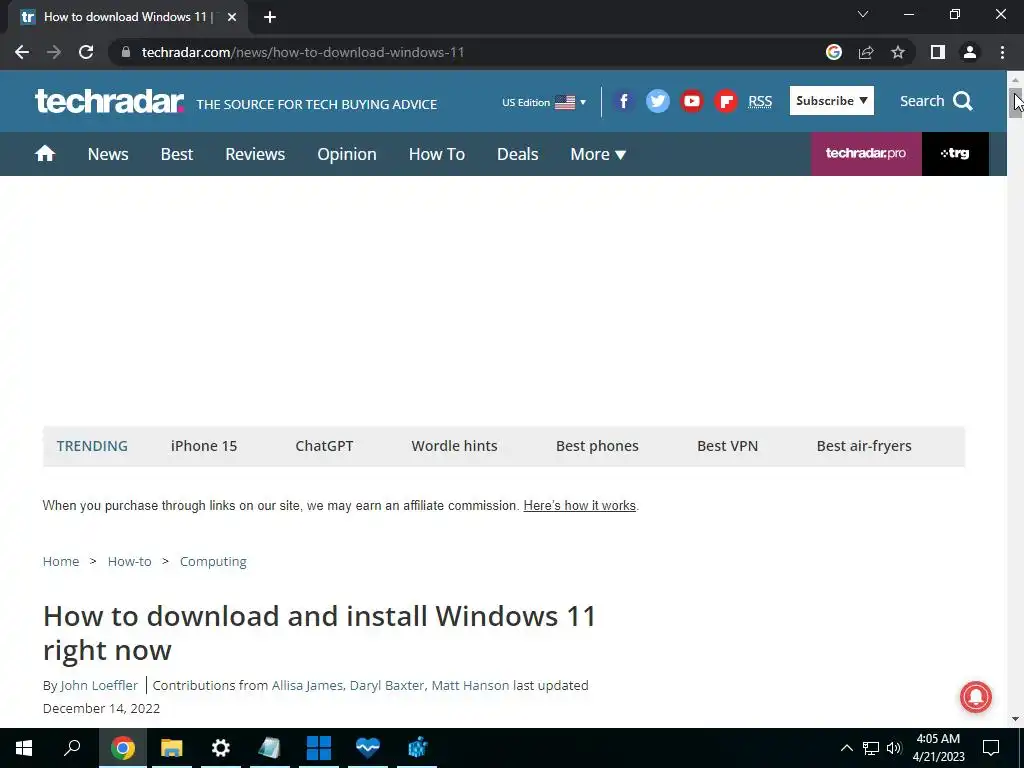Select Wordle hints trending topic
Image resolution: width=1024 pixels, height=768 pixels.
click(x=455, y=446)
